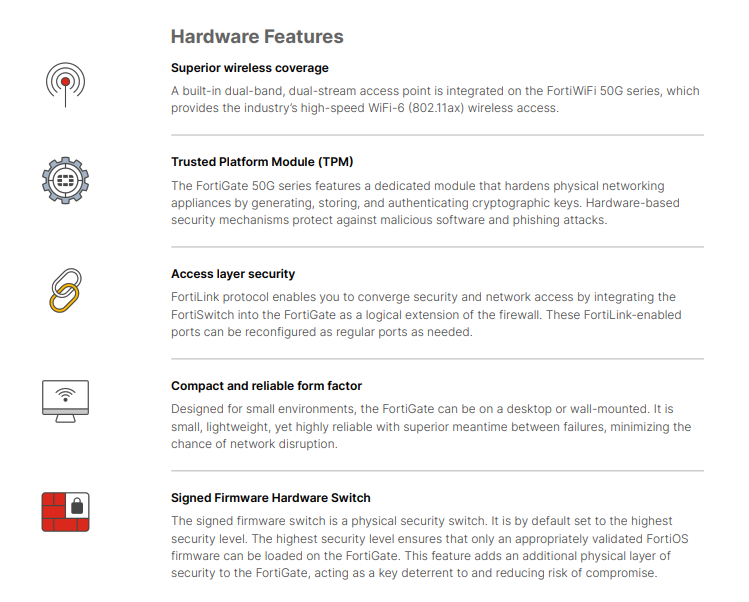Click Compact and reliable form factor heading
This screenshot has width=749, height=602.
[266, 386]
